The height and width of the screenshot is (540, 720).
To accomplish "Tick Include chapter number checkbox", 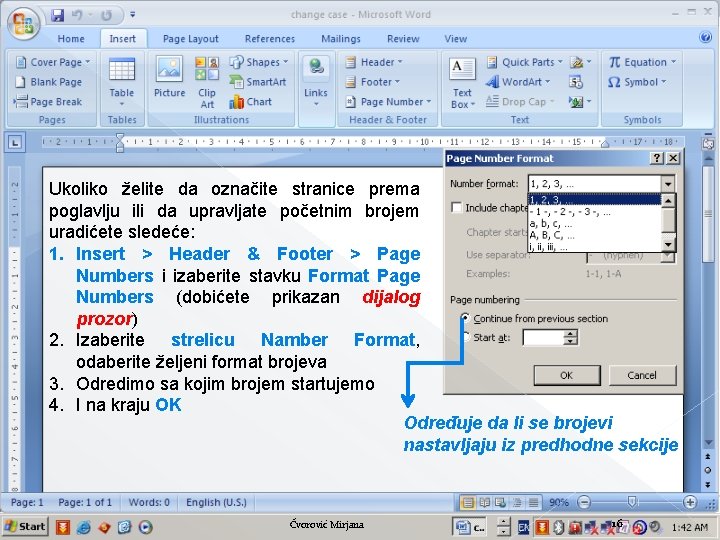I will point(456,208).
